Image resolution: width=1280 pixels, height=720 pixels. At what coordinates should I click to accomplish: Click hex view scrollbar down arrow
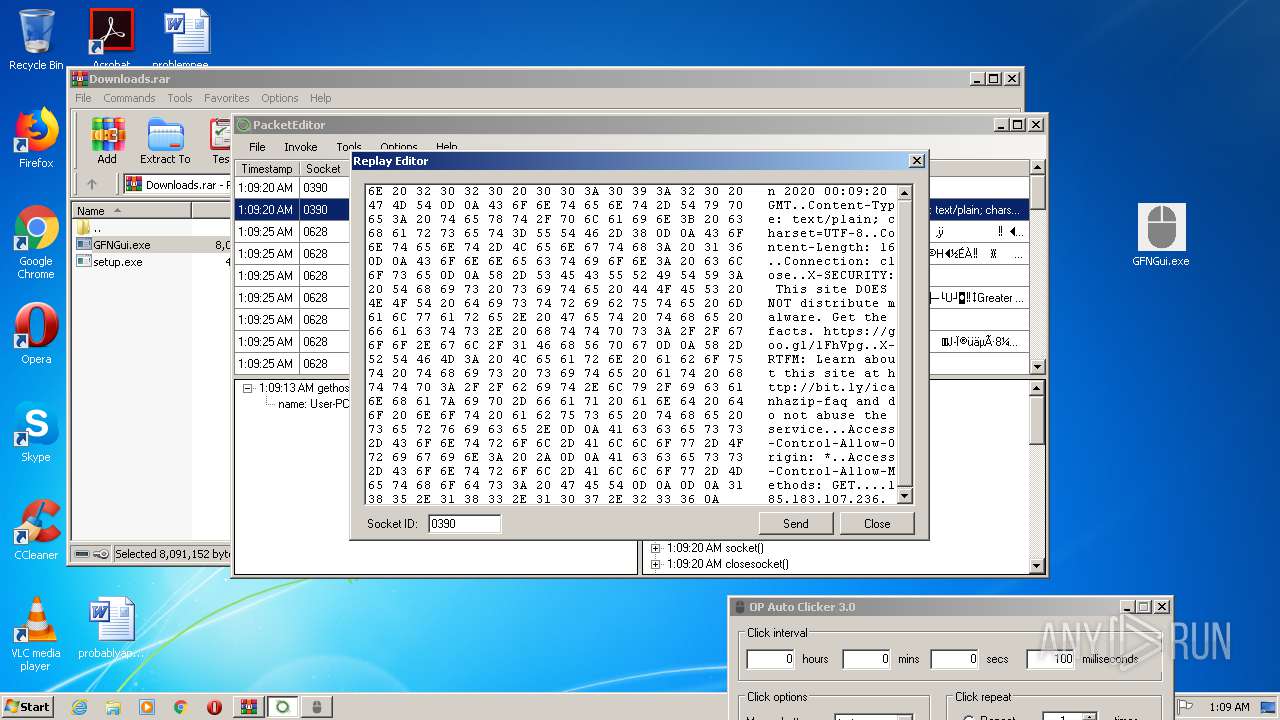[x=905, y=496]
